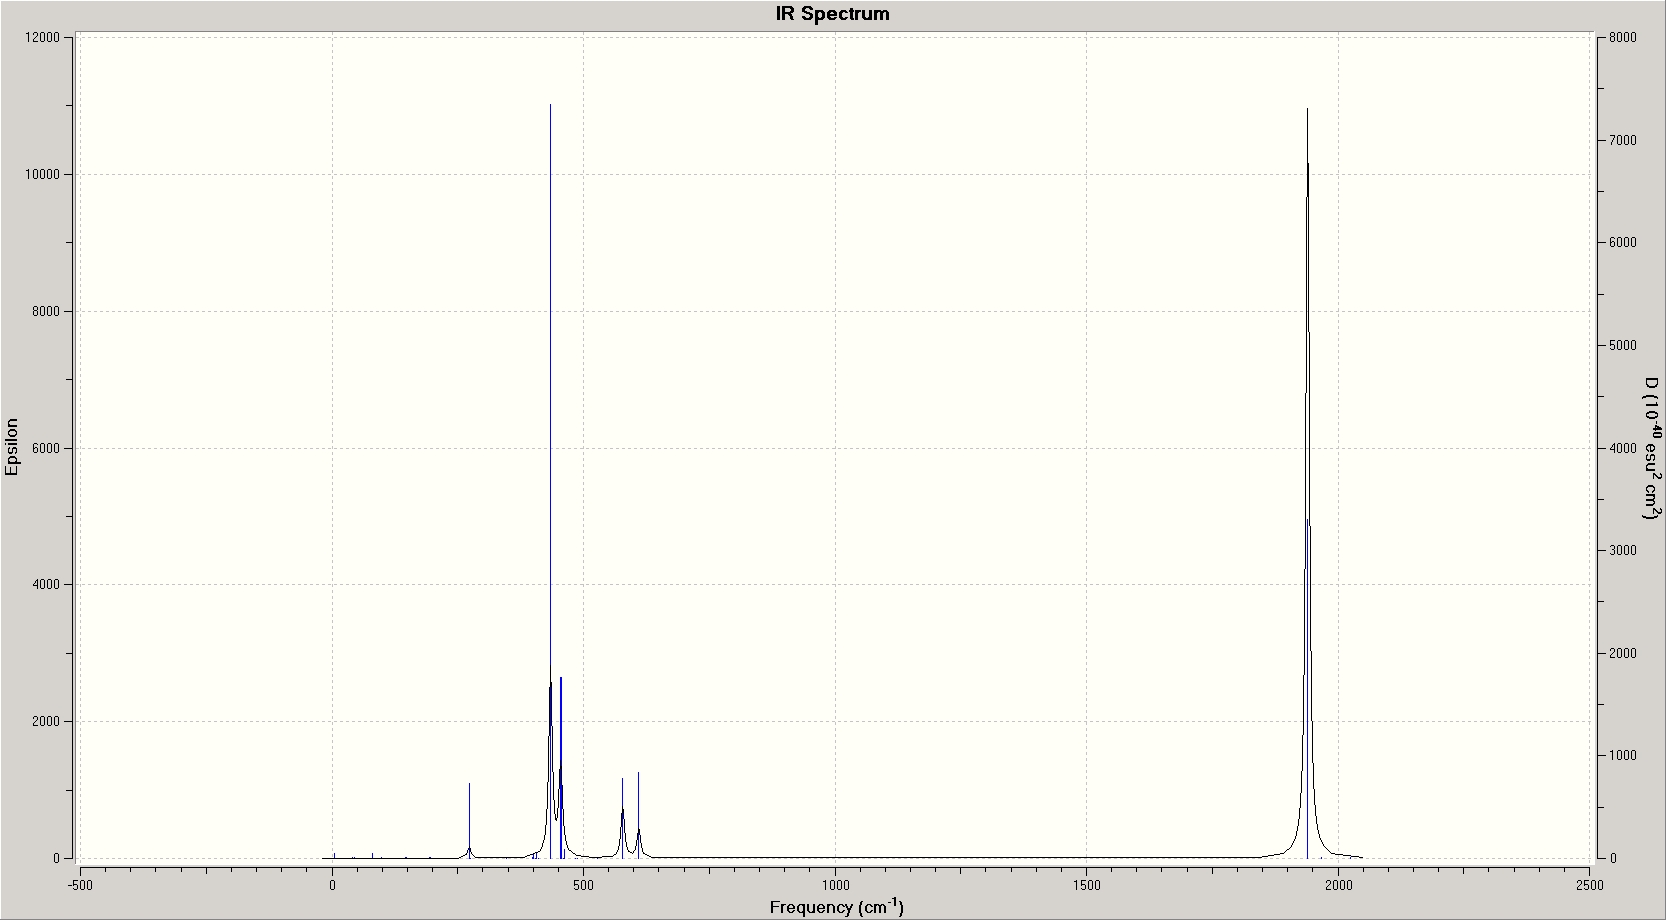Select the blue line near 578 cm-1
Viewport: 1666px width, 920px height.
click(x=622, y=818)
